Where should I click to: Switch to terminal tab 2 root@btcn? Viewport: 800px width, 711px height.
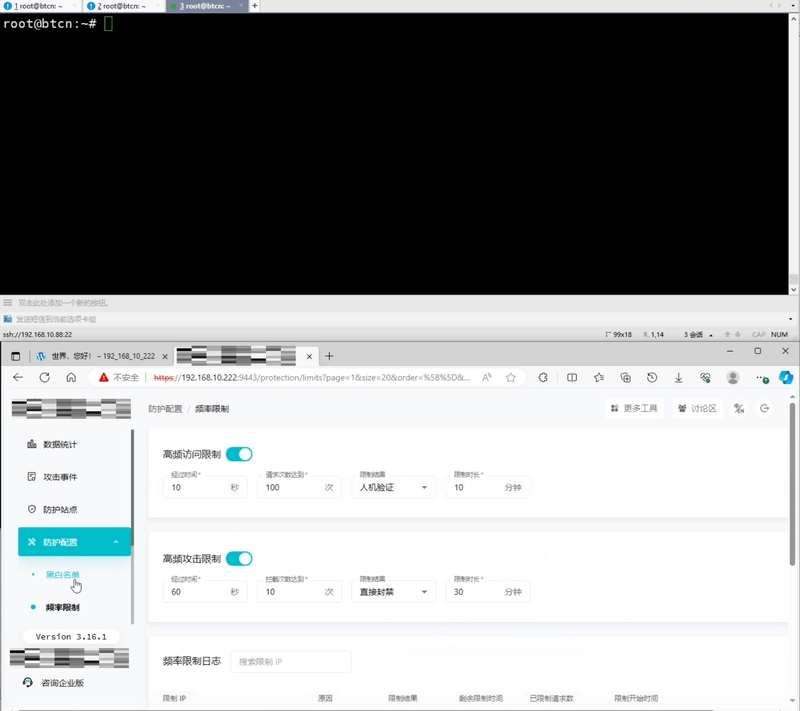click(x=122, y=6)
